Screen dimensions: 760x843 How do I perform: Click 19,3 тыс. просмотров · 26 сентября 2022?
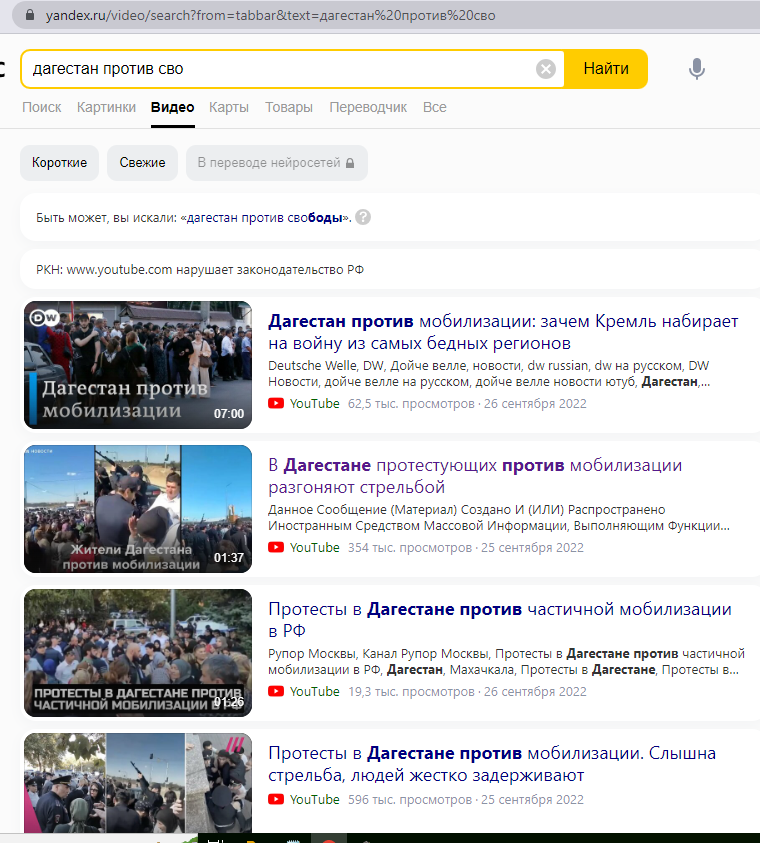pos(467,692)
